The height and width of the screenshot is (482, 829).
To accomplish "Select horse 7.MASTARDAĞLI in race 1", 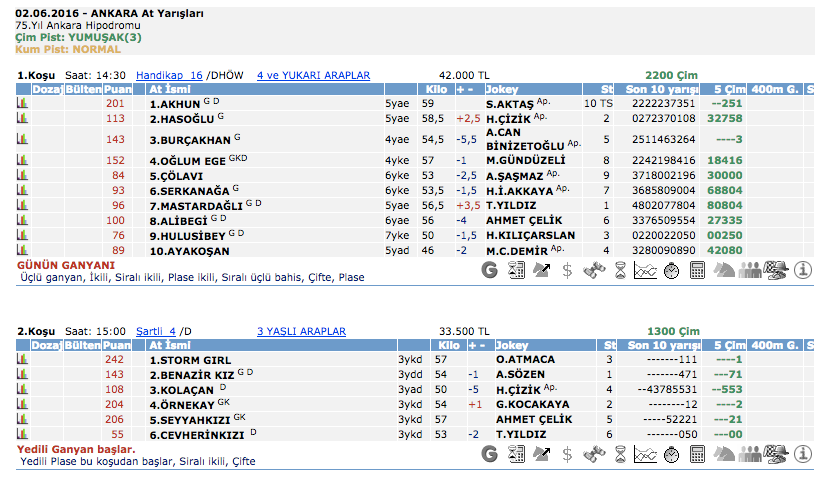I will coord(196,205).
